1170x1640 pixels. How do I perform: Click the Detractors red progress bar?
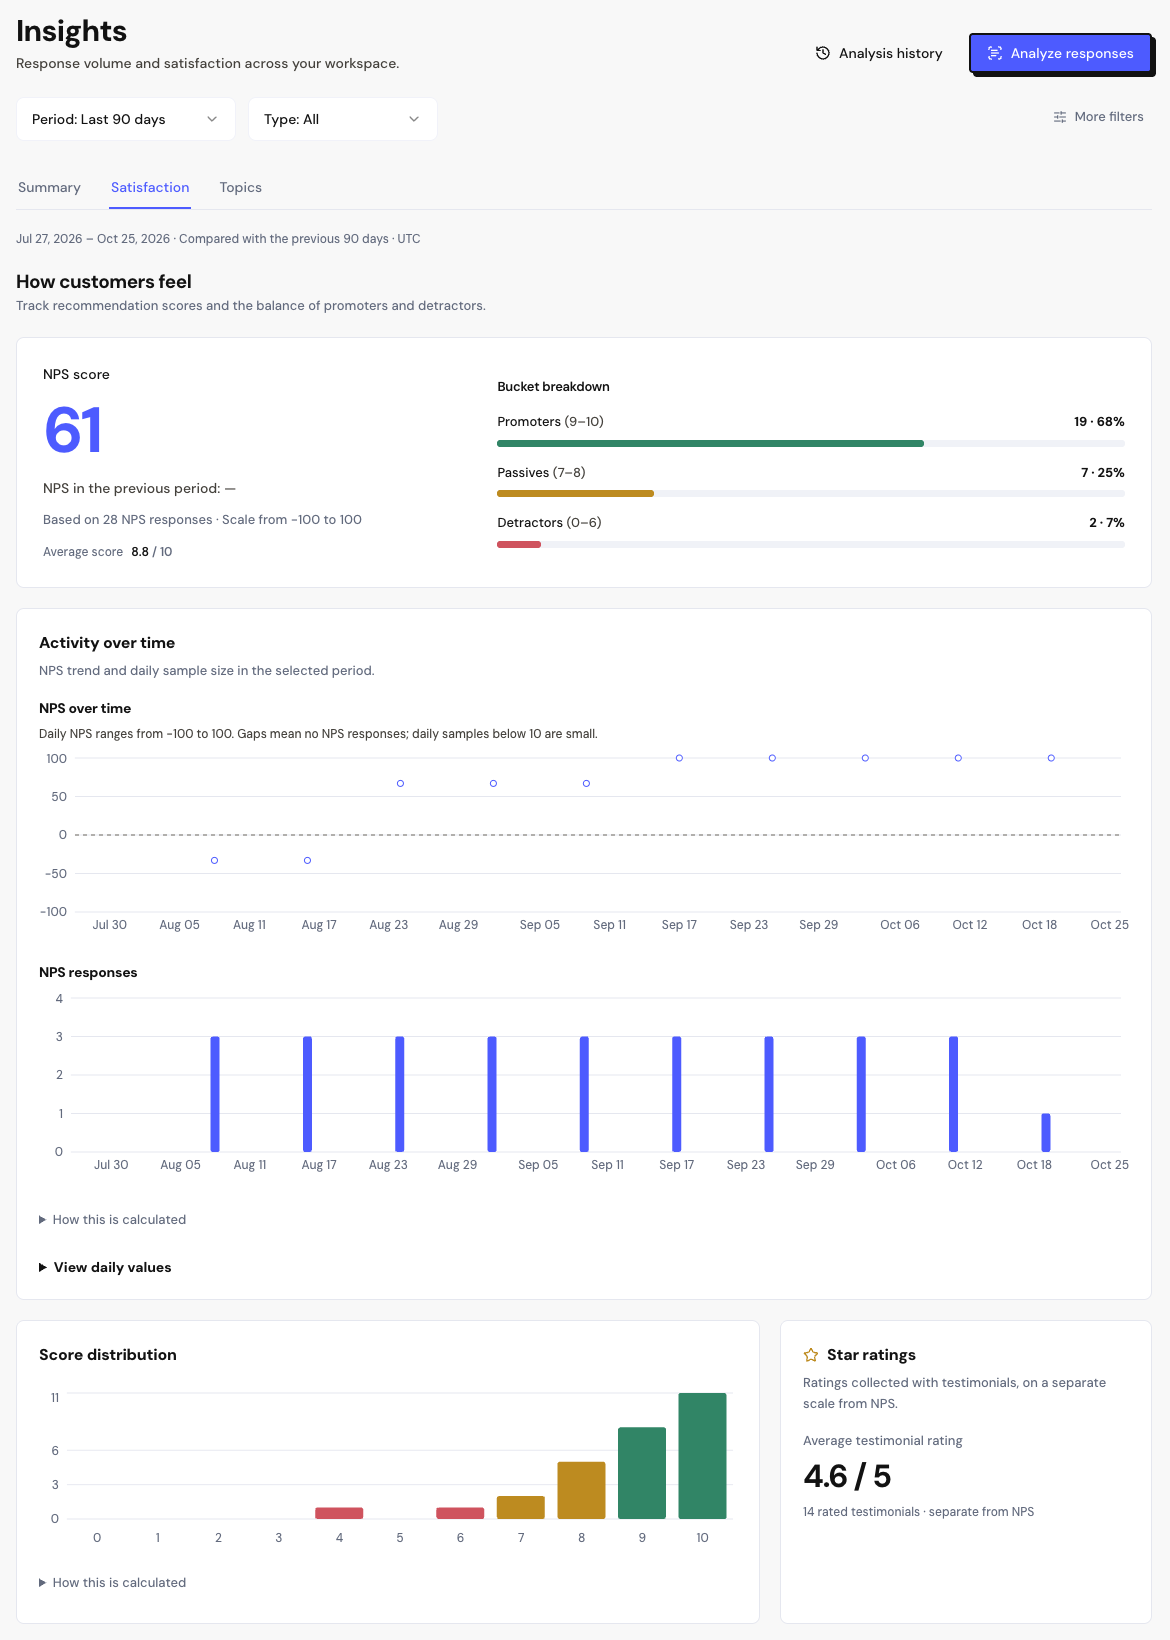(519, 544)
